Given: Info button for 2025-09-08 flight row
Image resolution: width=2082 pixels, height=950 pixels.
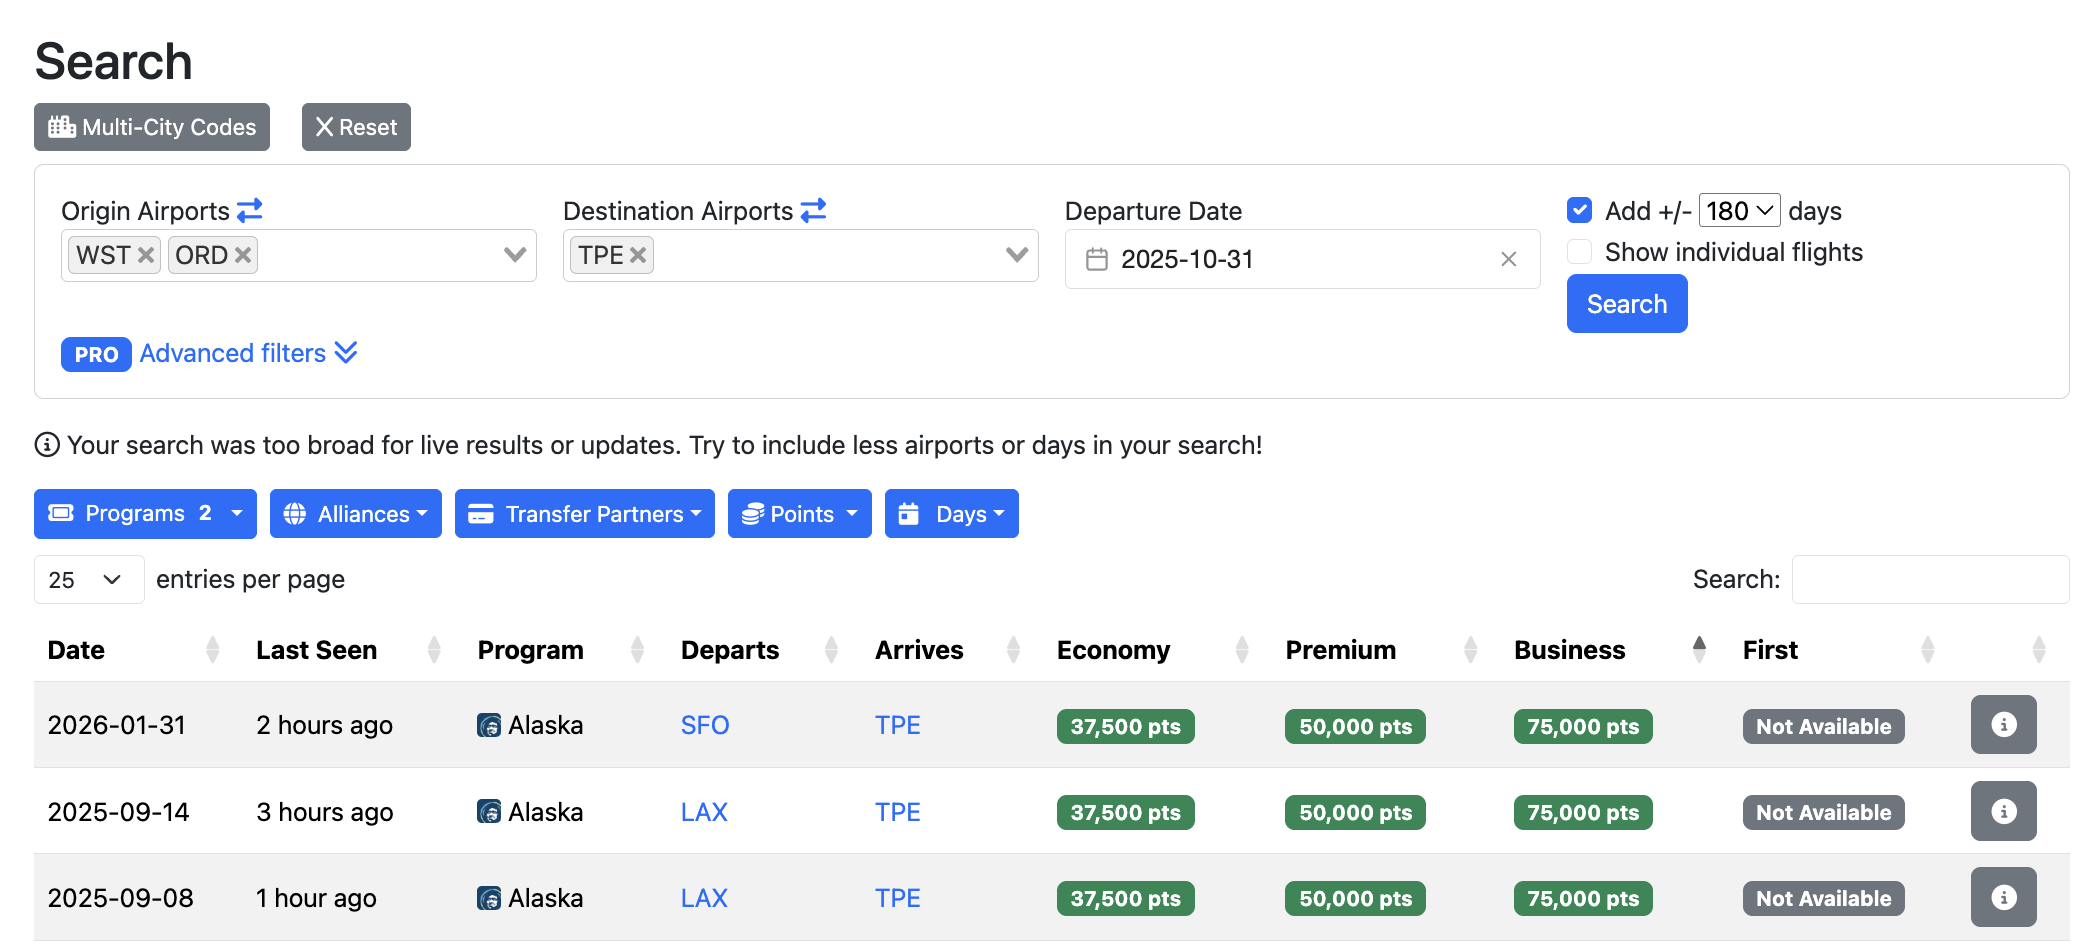Looking at the screenshot, I should [x=2003, y=896].
